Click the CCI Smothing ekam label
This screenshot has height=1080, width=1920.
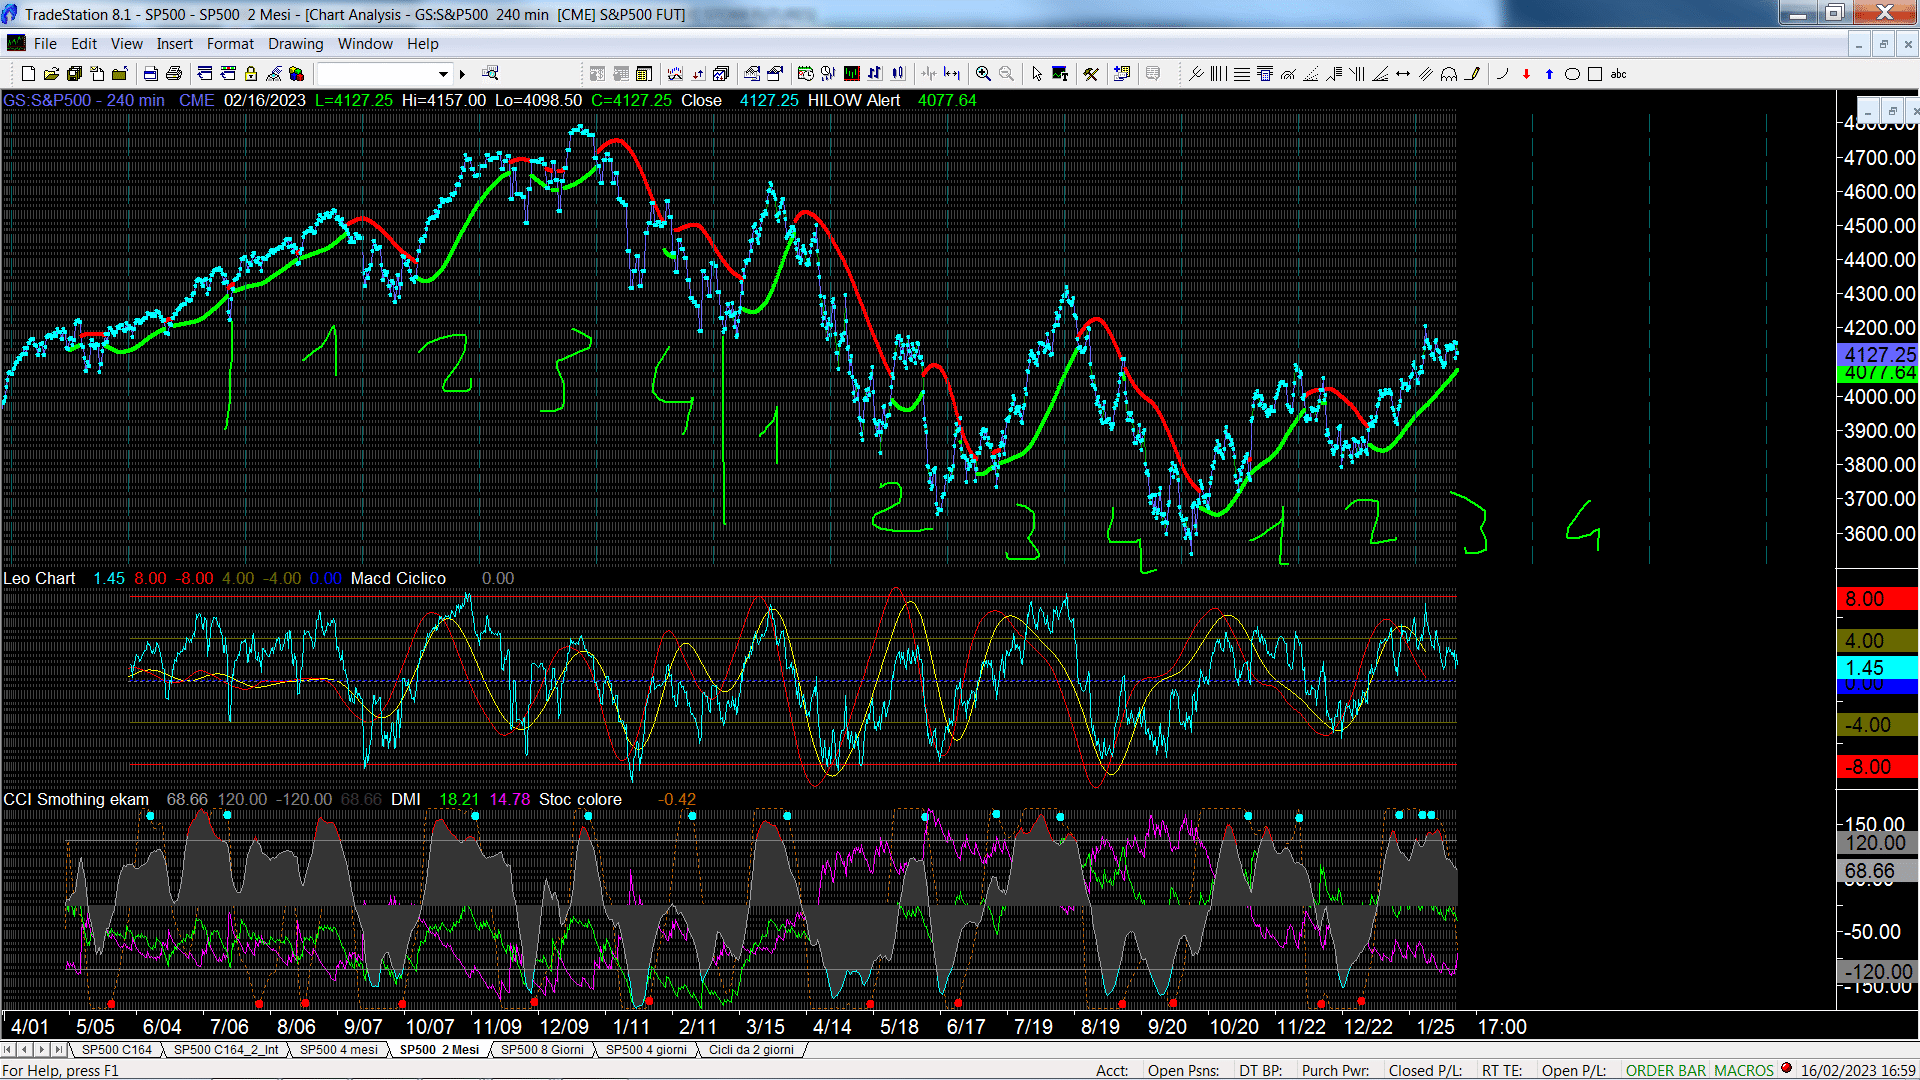[x=76, y=799]
